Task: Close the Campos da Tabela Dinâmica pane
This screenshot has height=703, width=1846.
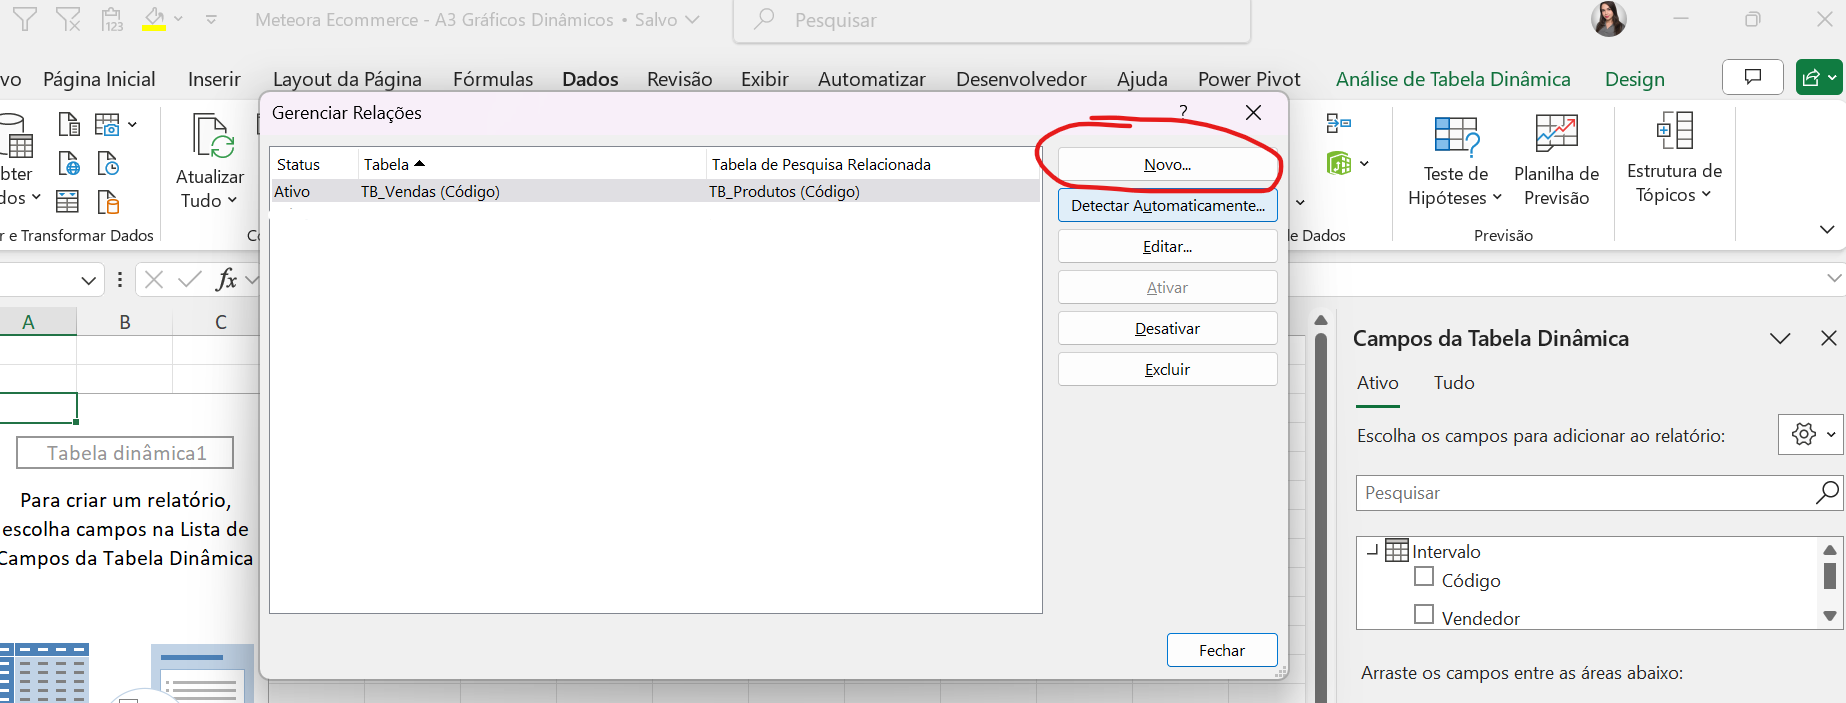Action: coord(1829,339)
